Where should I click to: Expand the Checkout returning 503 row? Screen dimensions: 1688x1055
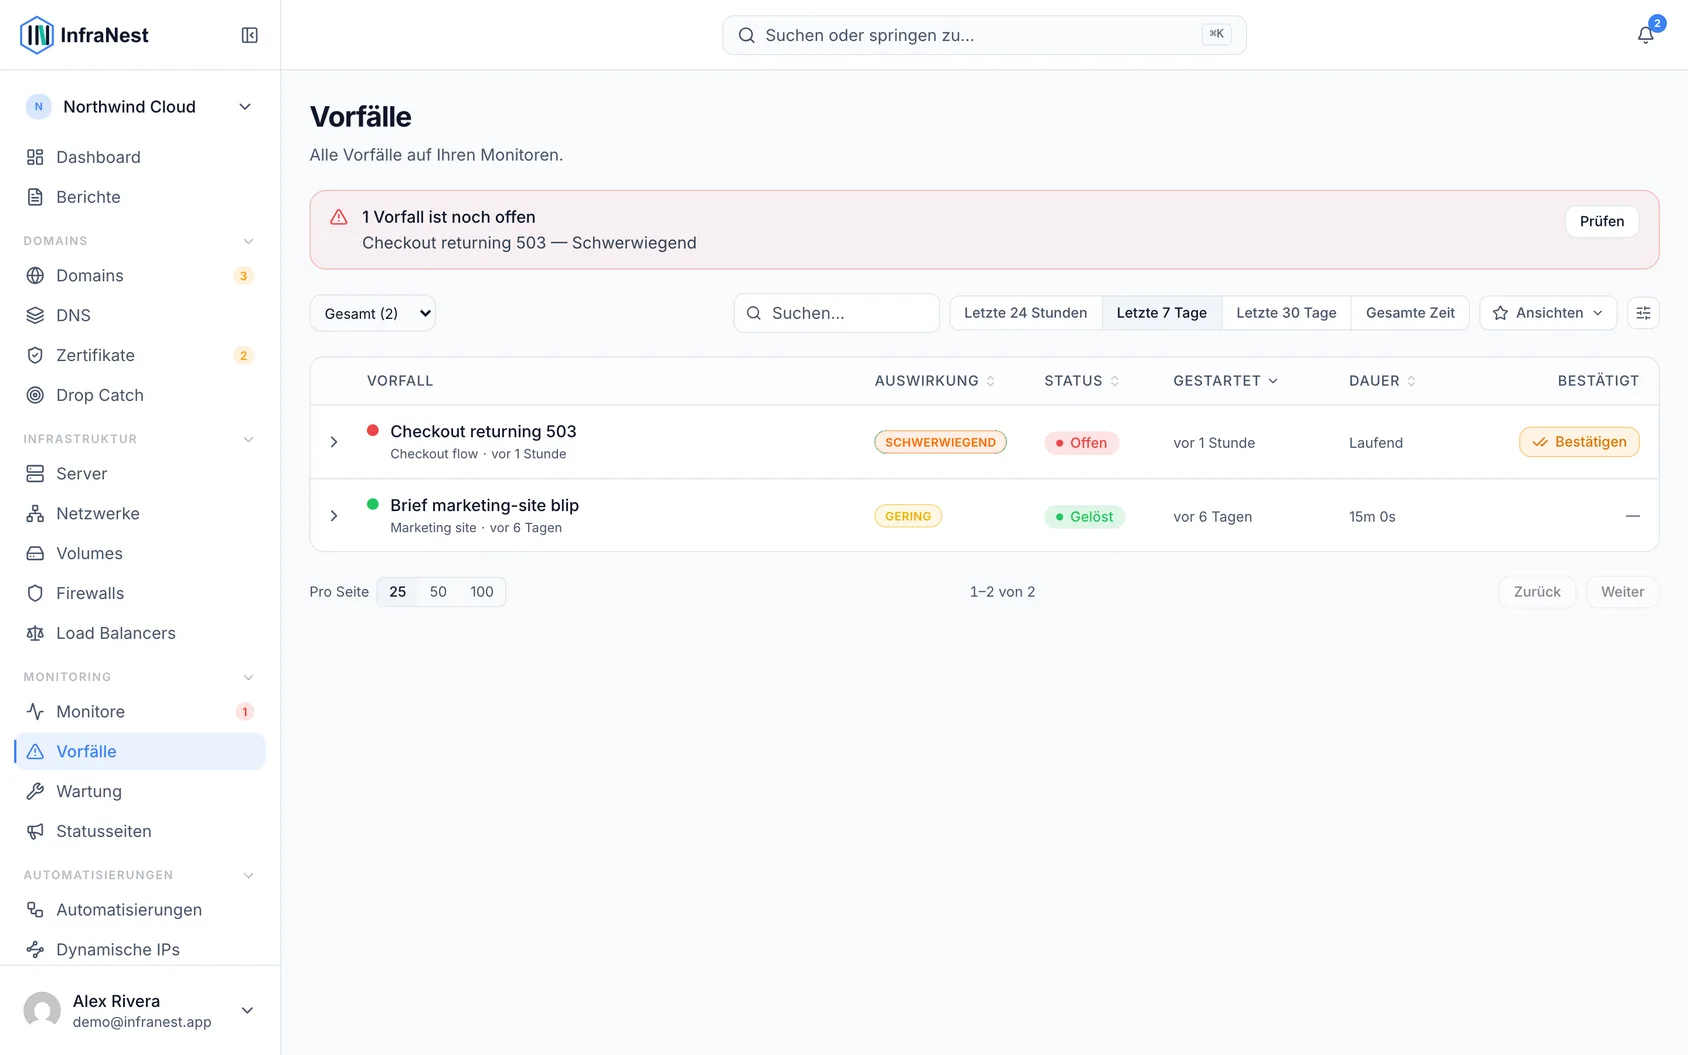tap(334, 442)
